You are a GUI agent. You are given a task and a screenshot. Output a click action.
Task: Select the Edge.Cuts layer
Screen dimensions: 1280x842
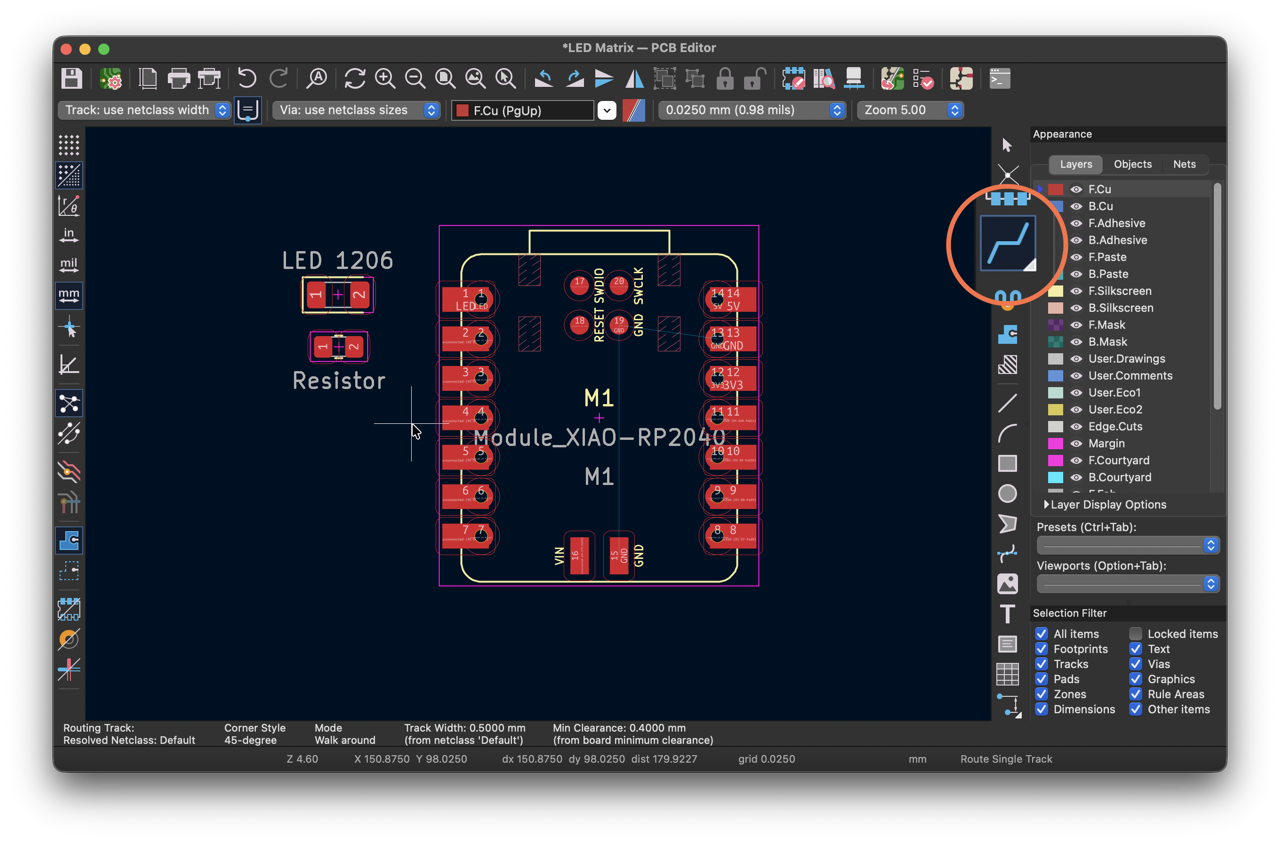click(1115, 426)
